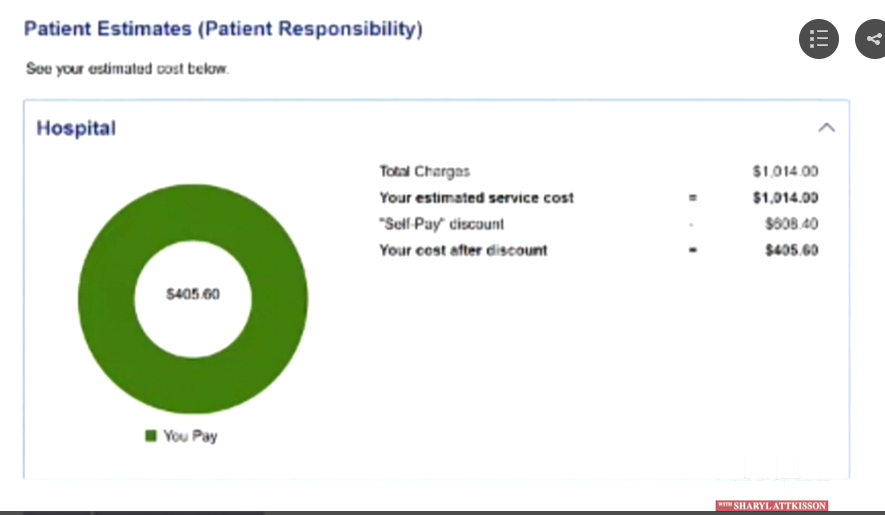Image resolution: width=885 pixels, height=515 pixels.
Task: Click the "Self-Pay" discount label
Action: [441, 224]
